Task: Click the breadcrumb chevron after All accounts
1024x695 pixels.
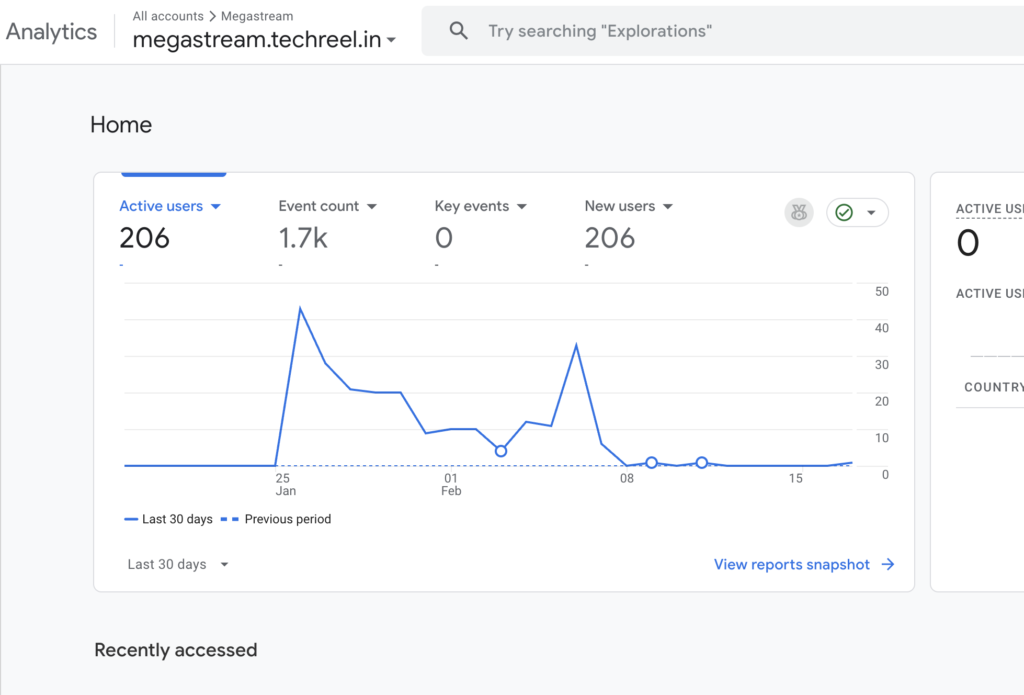Action: tap(213, 16)
